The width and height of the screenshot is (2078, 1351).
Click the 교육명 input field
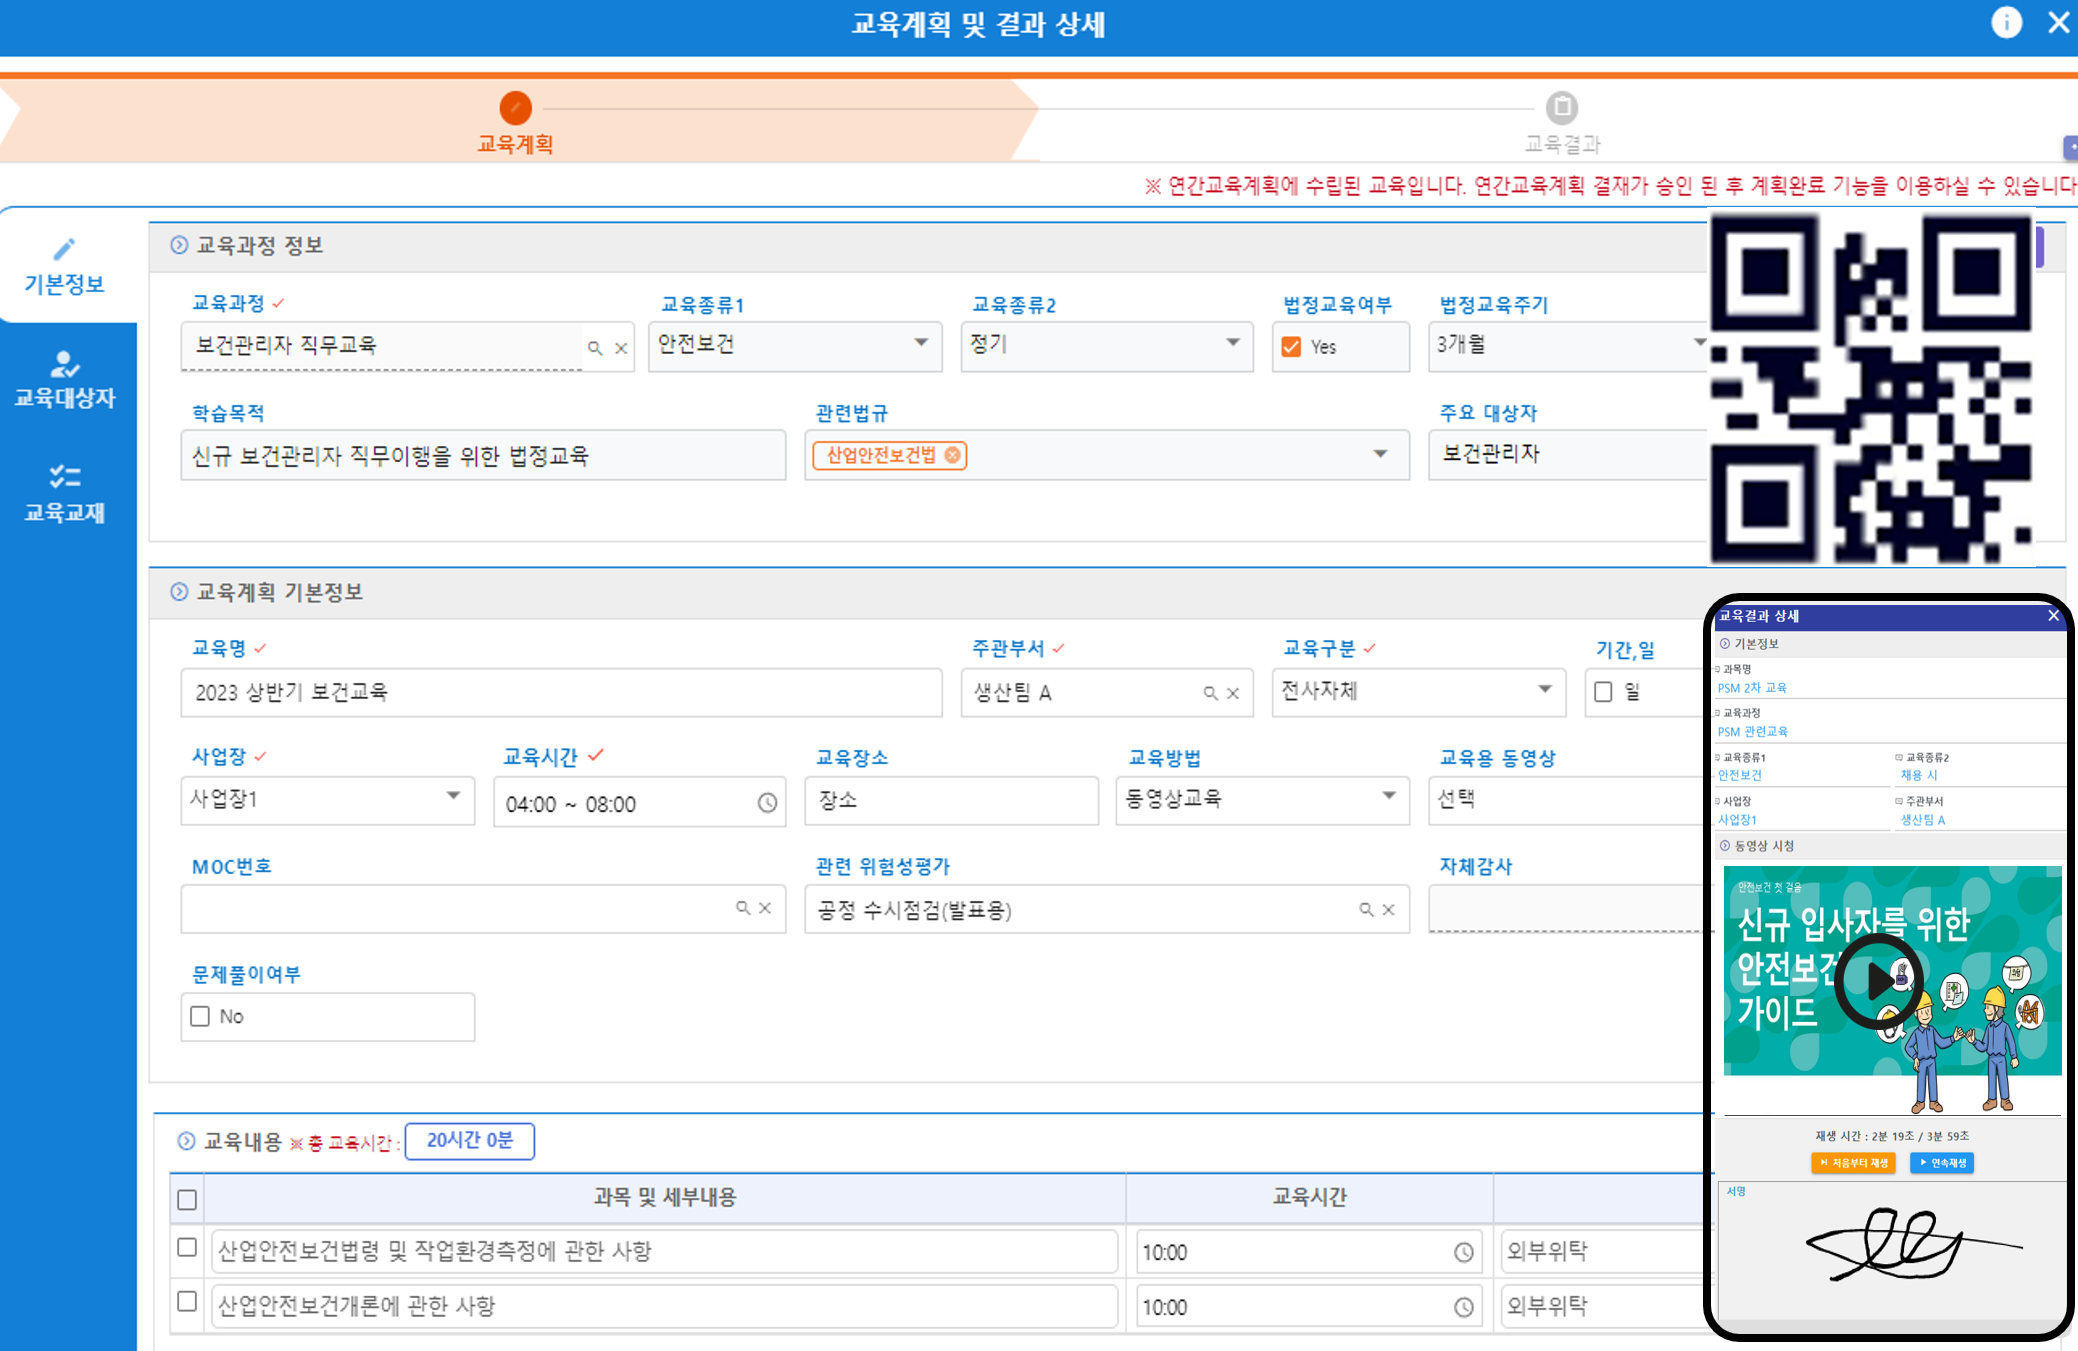pos(561,693)
